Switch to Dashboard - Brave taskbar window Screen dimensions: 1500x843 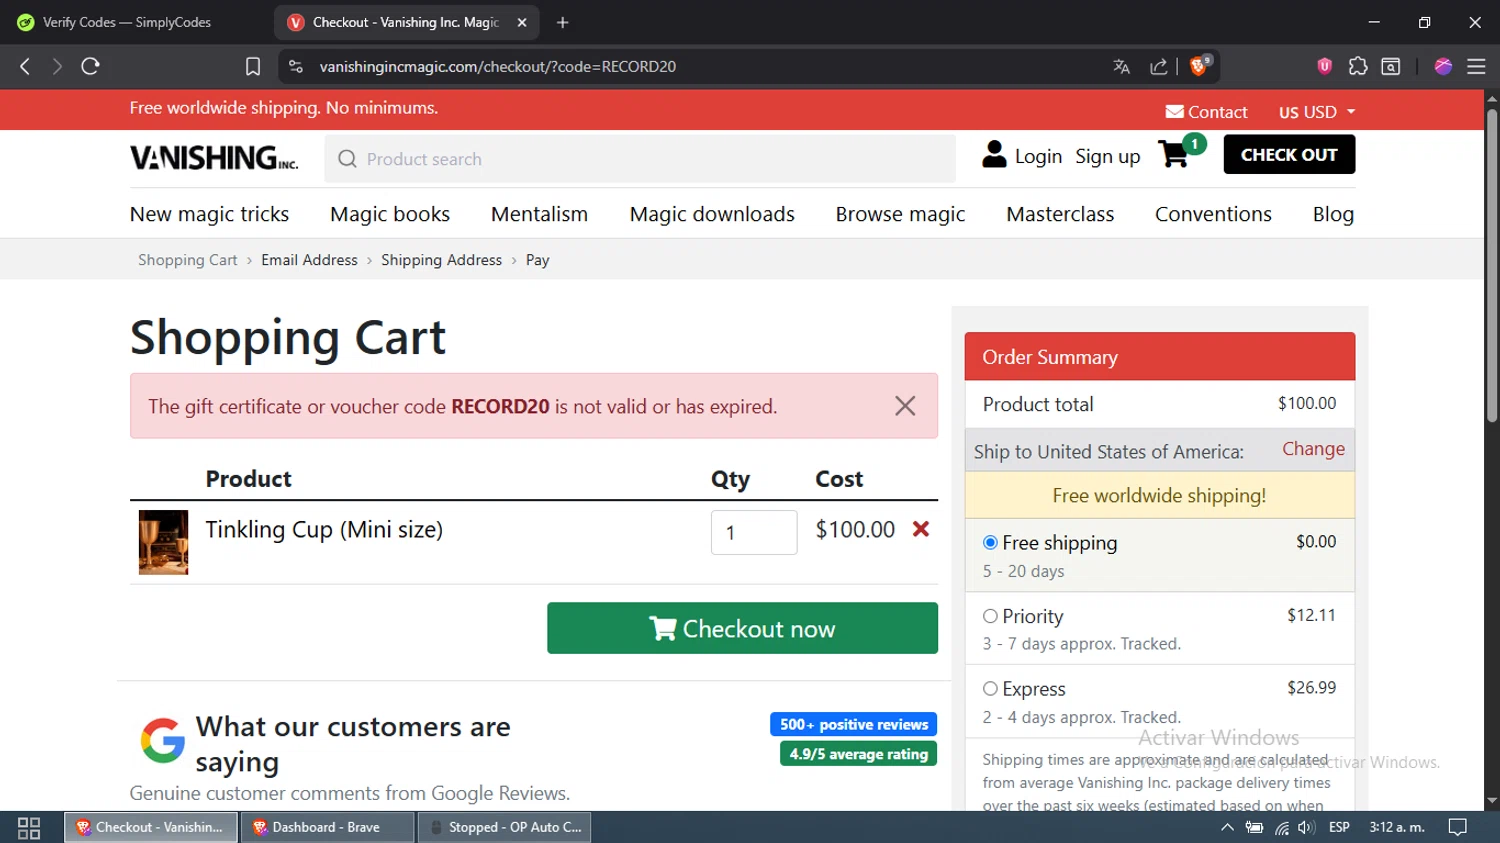pos(327,827)
